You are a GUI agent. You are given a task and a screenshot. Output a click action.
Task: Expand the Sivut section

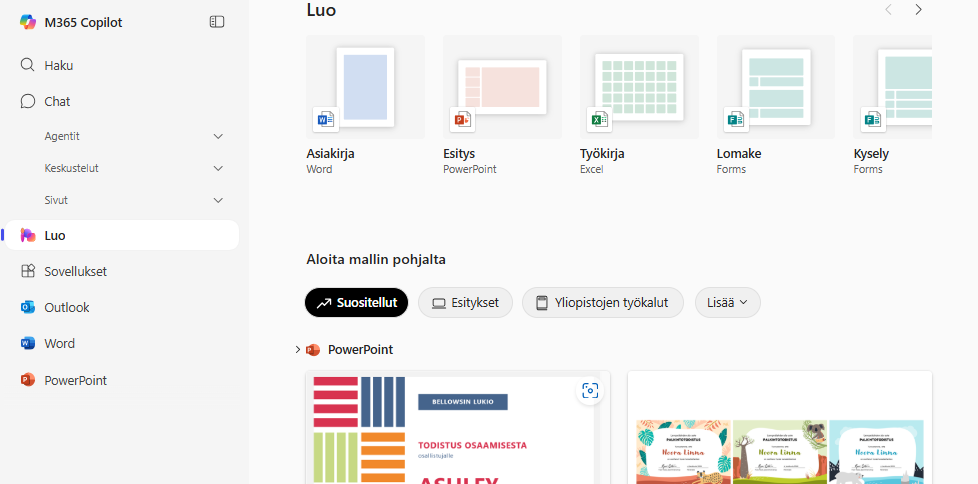click(x=218, y=200)
